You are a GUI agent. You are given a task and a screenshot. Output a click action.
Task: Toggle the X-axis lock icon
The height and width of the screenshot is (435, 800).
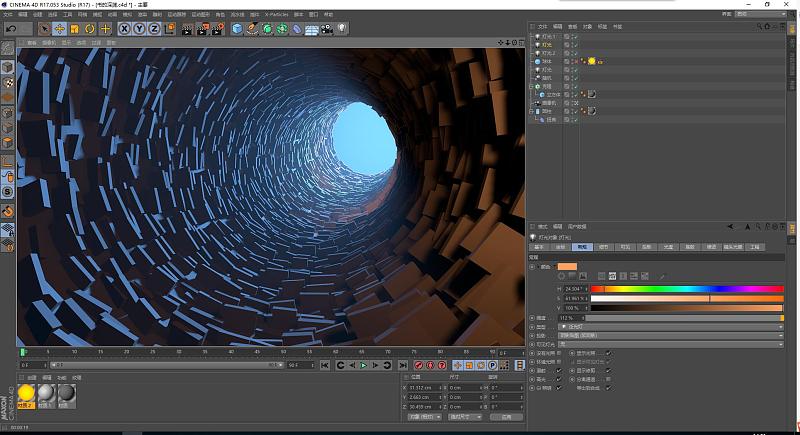[124, 29]
